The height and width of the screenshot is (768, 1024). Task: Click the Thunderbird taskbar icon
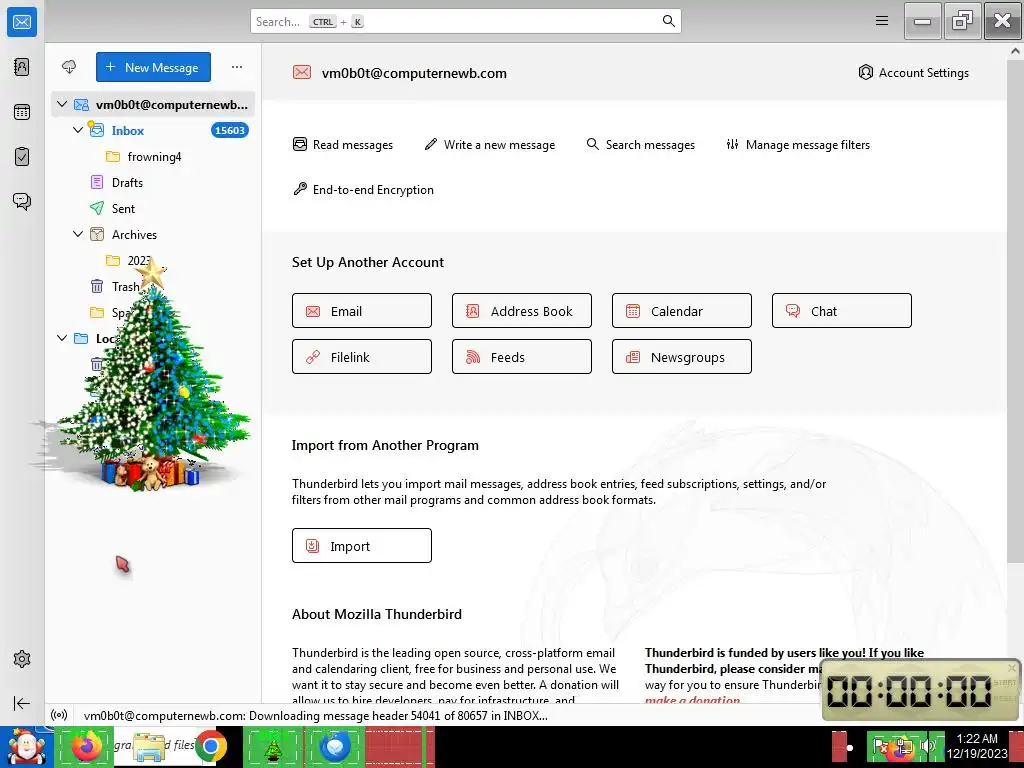pos(335,746)
